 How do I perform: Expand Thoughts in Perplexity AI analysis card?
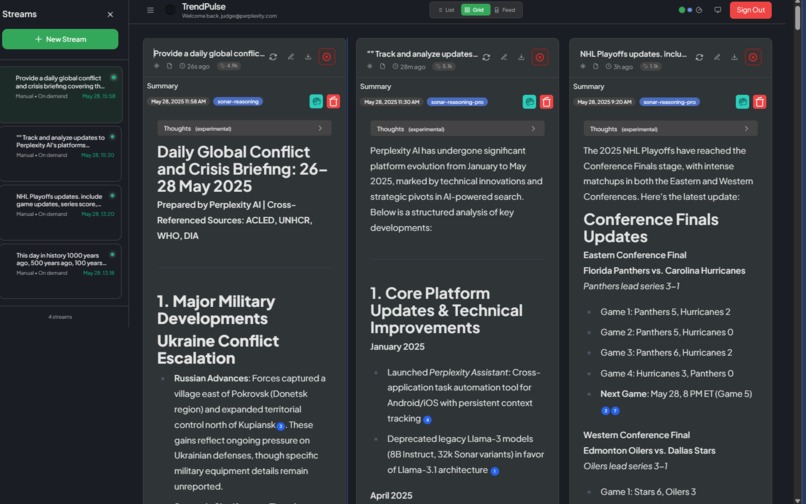[457, 129]
